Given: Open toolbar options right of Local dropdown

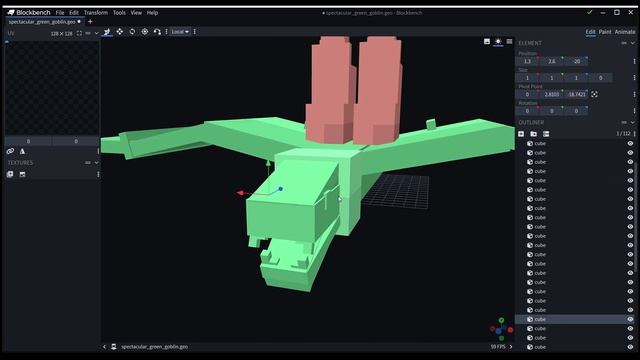Looking at the screenshot, I should click(194, 31).
